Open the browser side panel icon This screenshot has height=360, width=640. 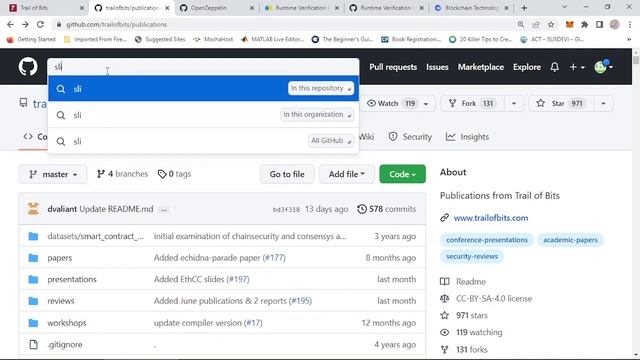pos(599,24)
